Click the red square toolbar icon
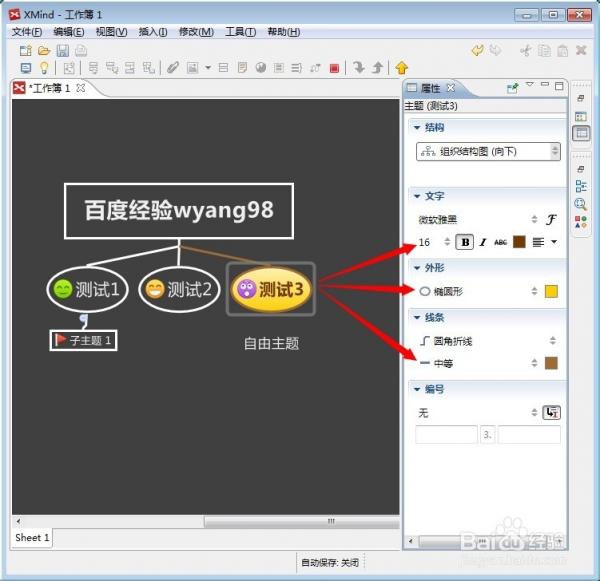 coord(334,69)
